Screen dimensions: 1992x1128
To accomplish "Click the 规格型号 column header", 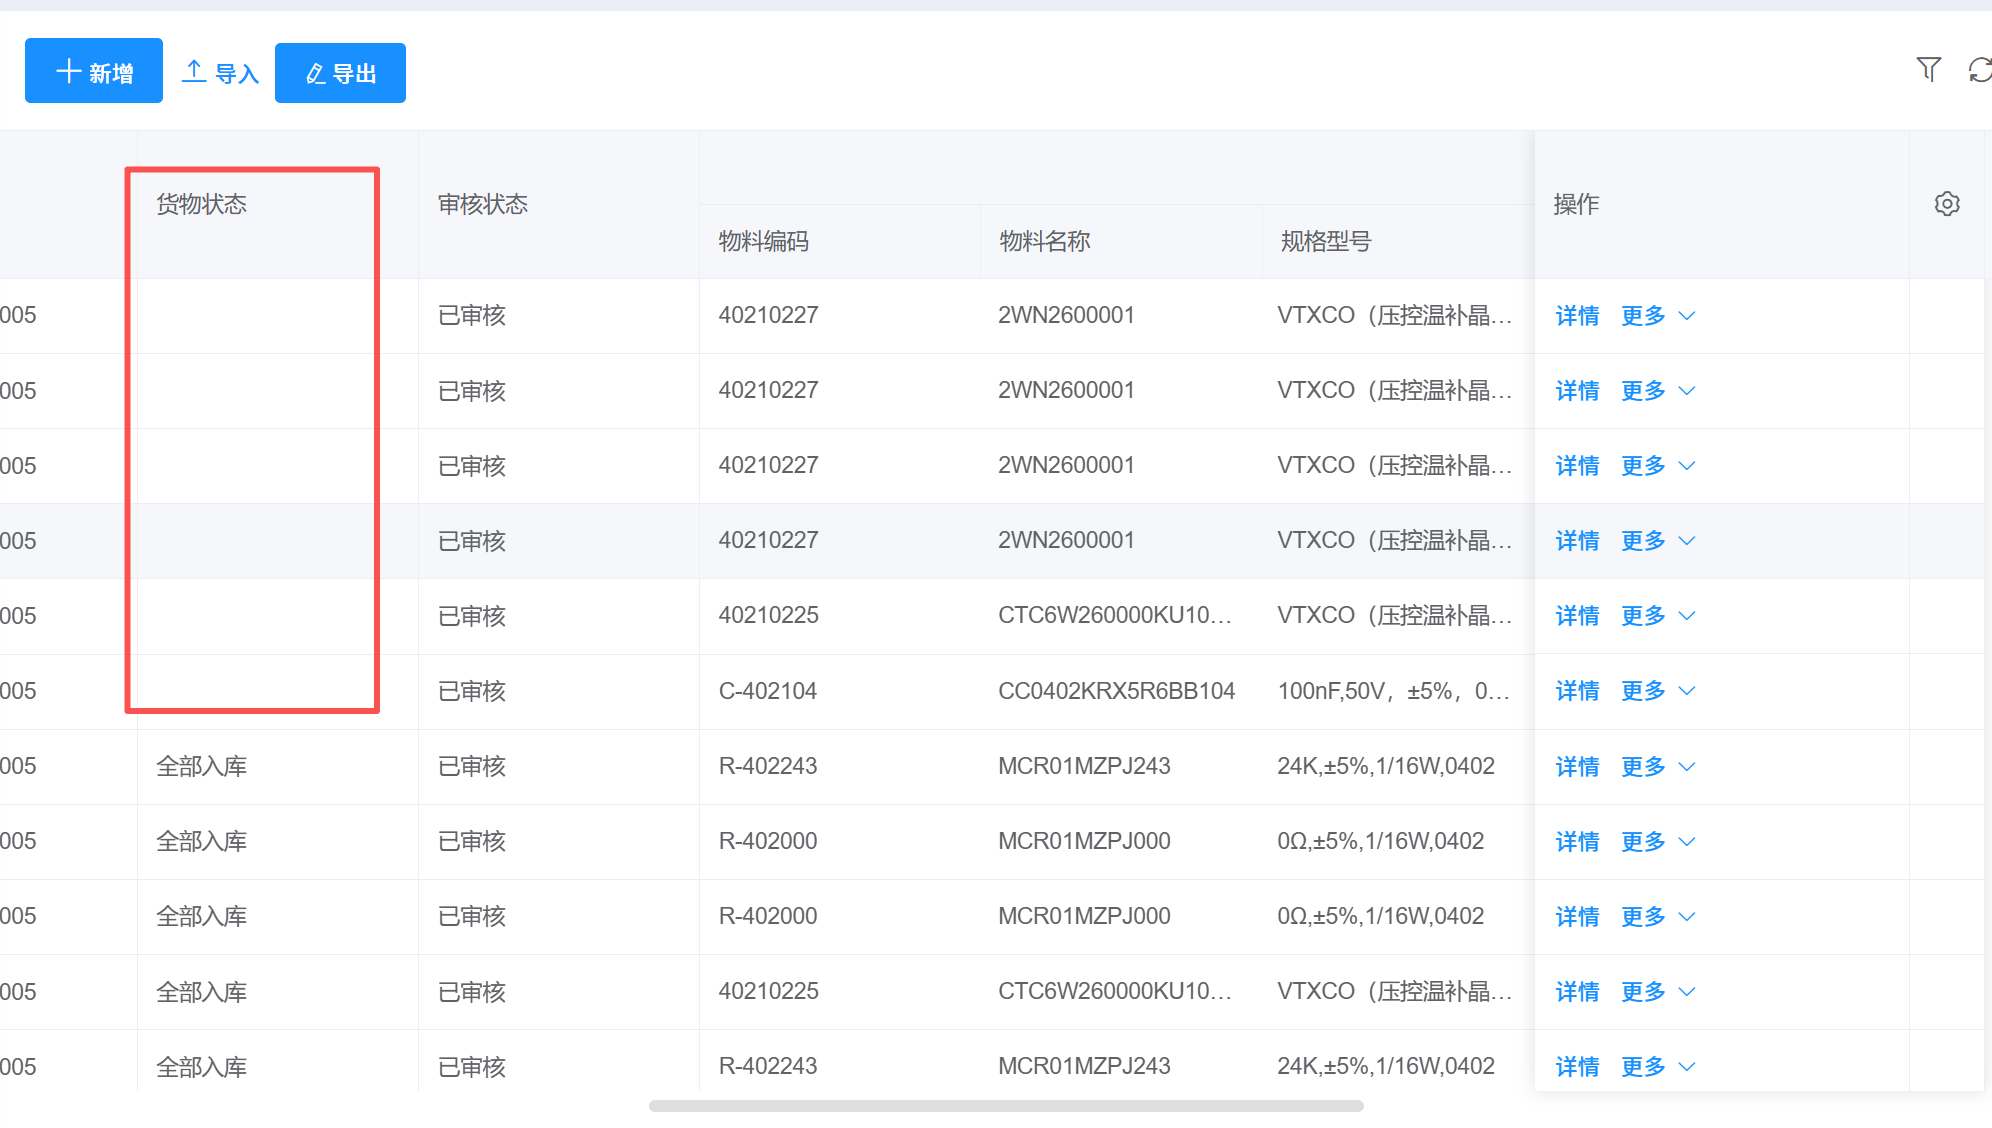I will (1326, 241).
